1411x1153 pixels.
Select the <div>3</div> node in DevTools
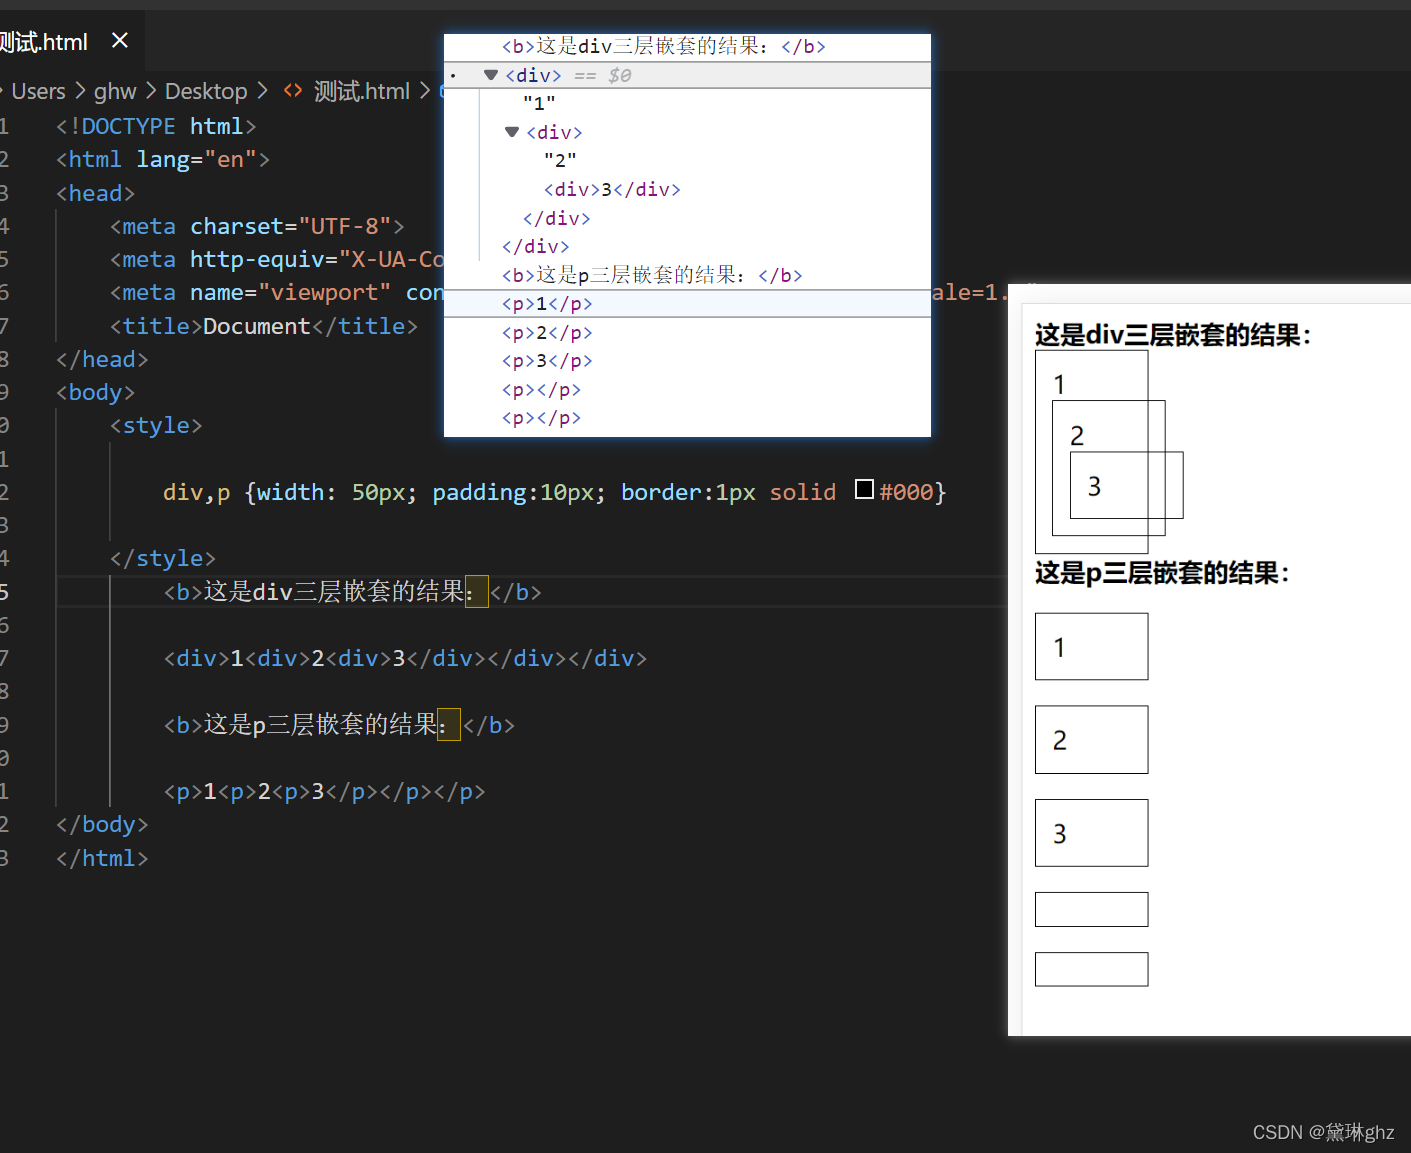pyautogui.click(x=612, y=189)
